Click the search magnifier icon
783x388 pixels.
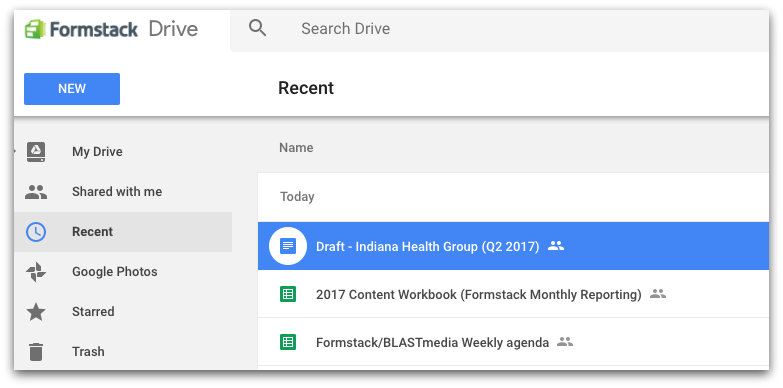[x=257, y=28]
